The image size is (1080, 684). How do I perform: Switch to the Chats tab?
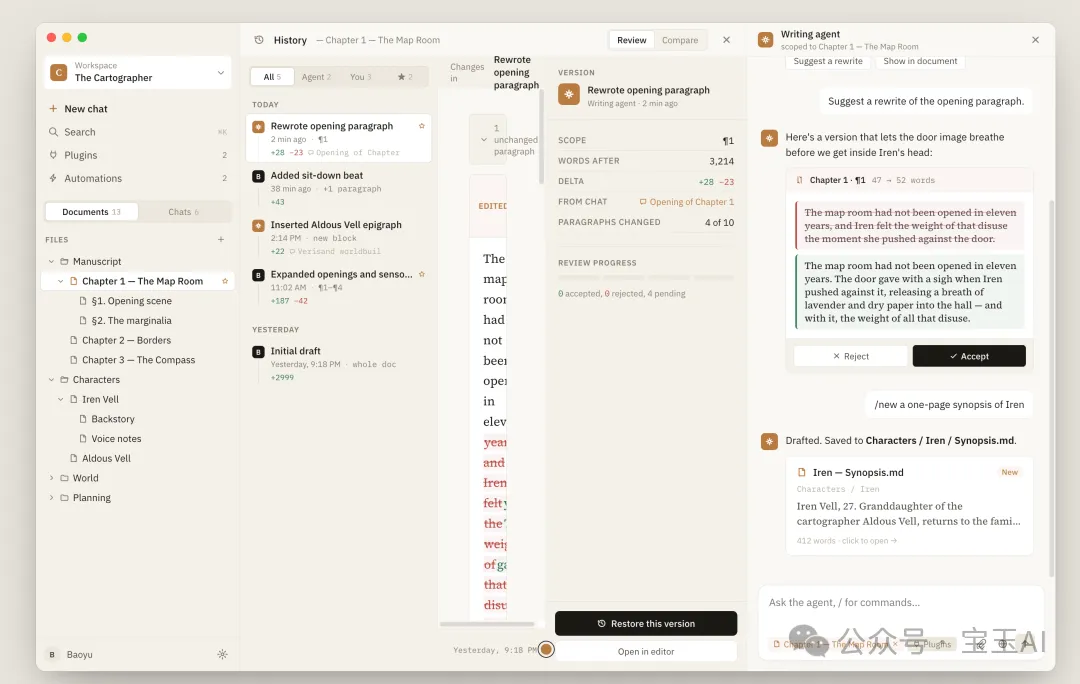pos(184,211)
